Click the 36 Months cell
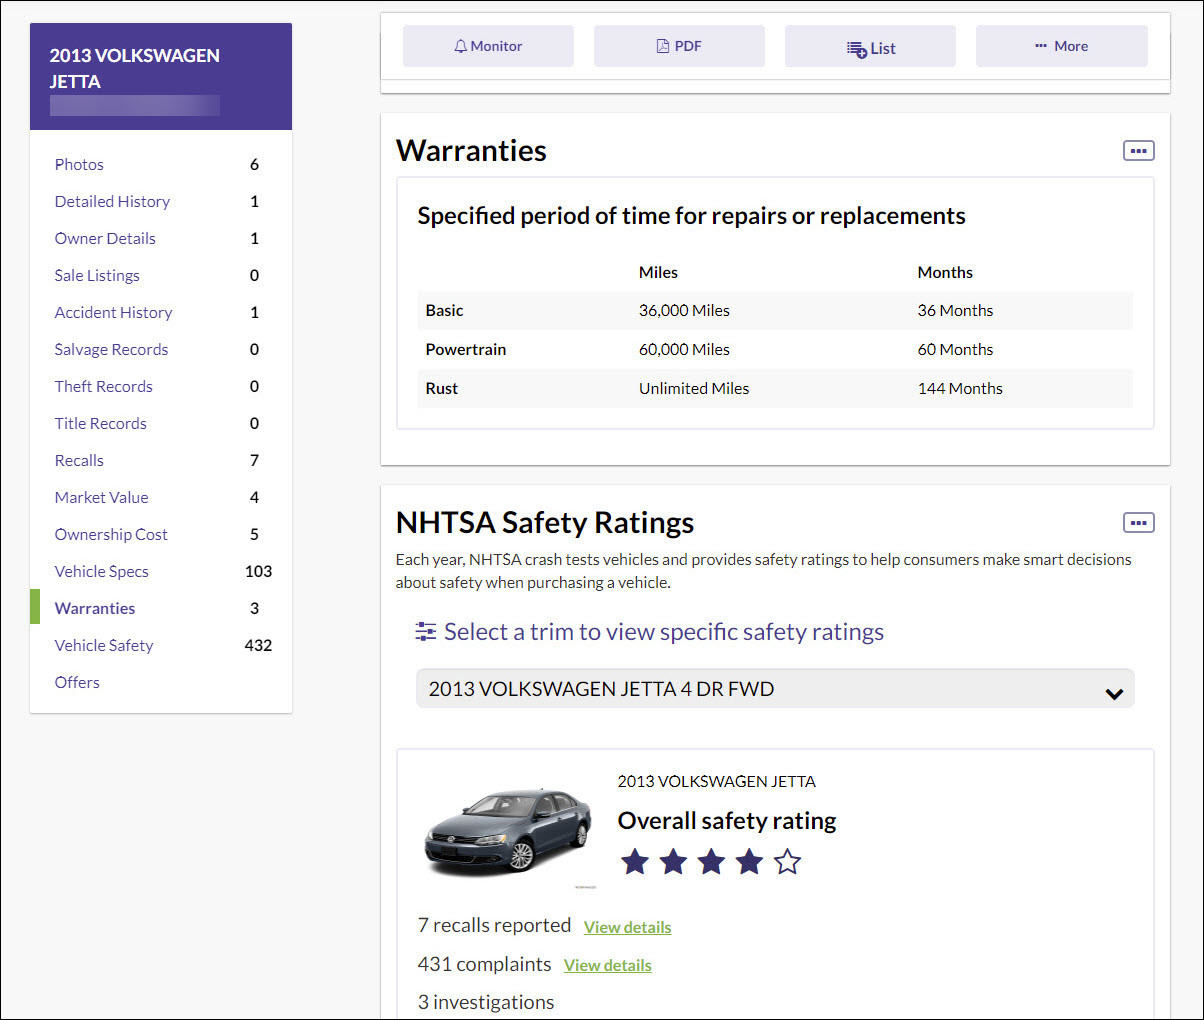 click(955, 310)
